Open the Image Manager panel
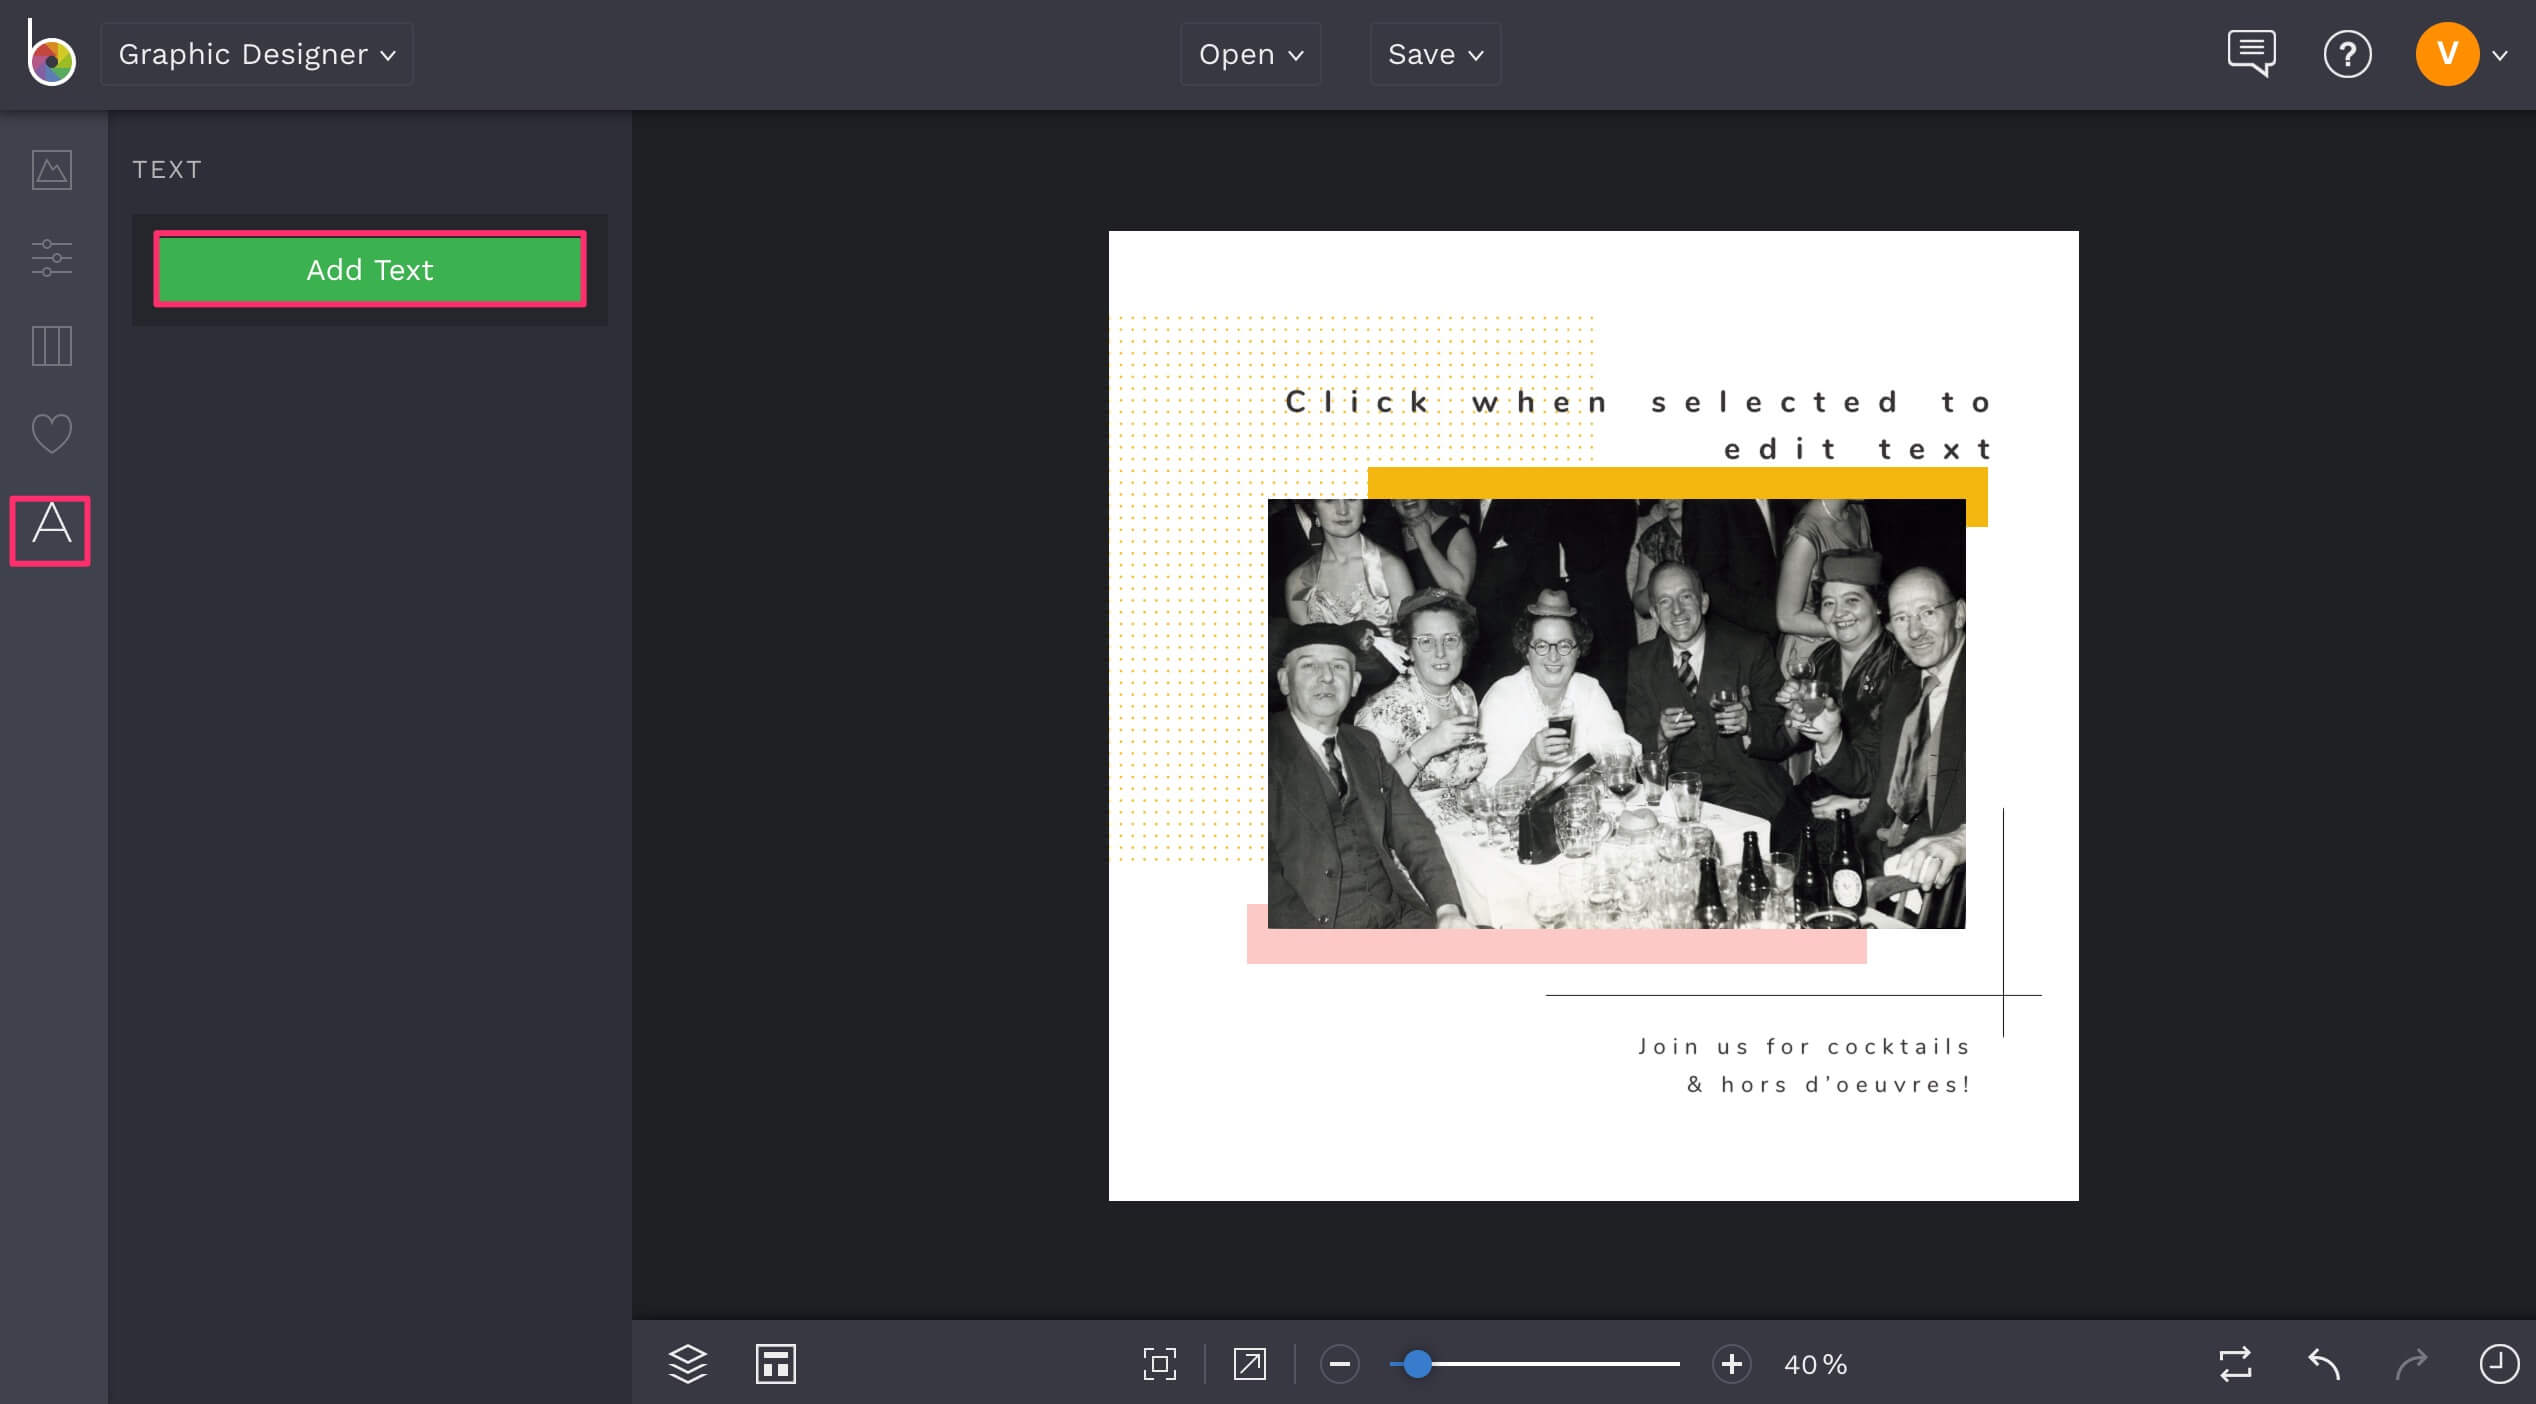2536x1404 pixels. pos(49,170)
